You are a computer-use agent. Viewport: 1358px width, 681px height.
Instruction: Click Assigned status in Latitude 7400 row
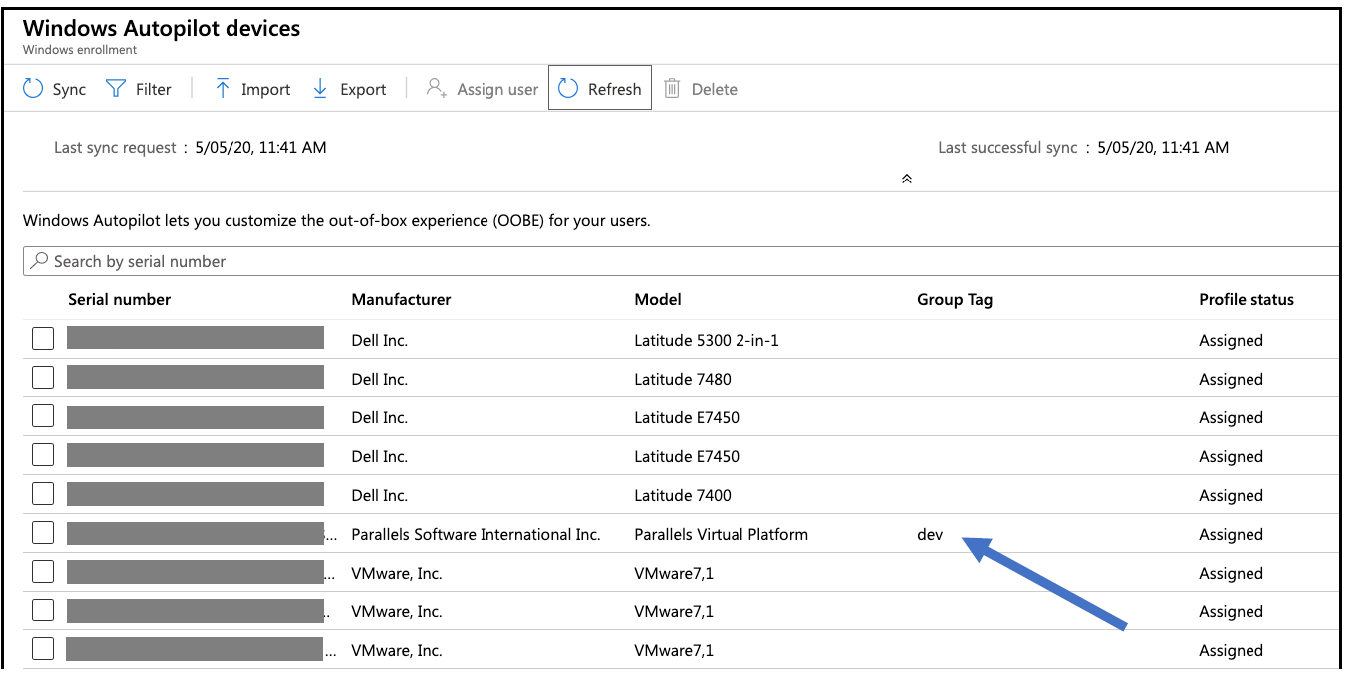pyautogui.click(x=1231, y=496)
